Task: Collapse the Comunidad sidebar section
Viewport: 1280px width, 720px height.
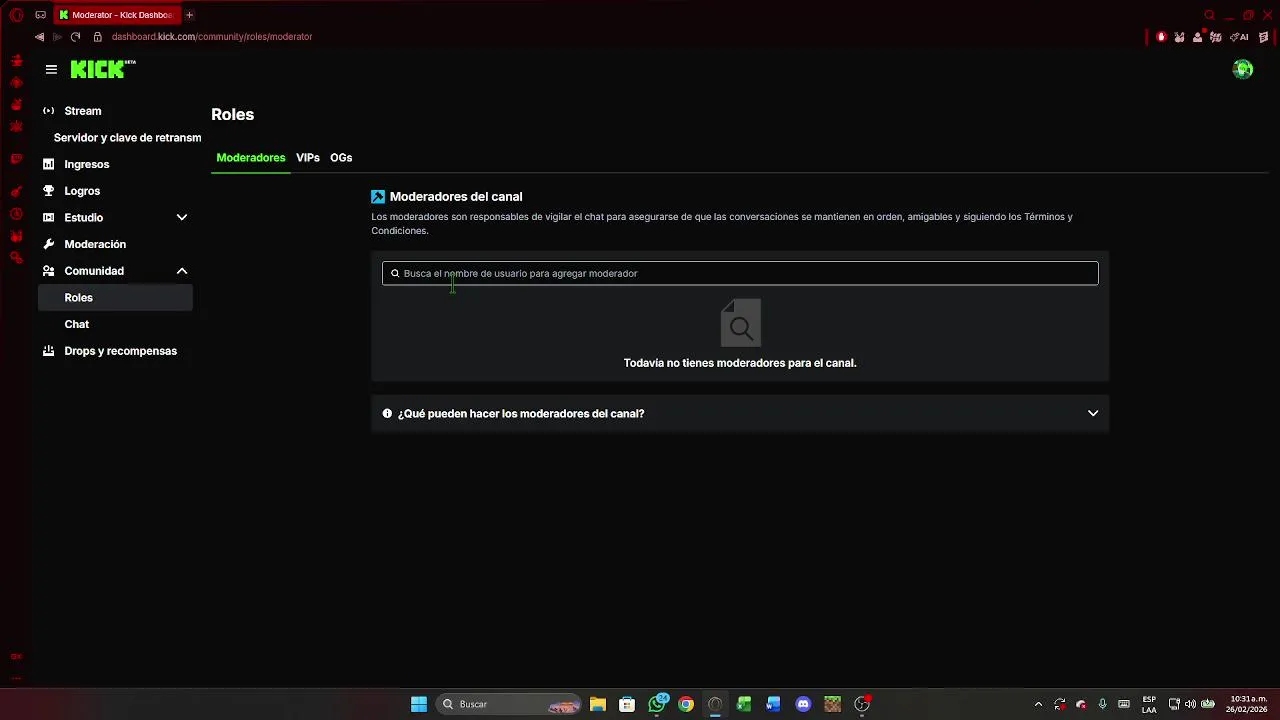Action: 182,271
